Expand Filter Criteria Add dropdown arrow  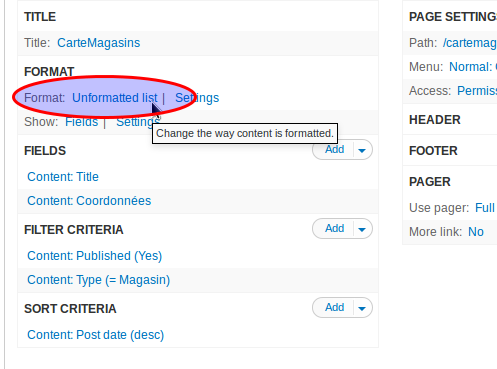(x=362, y=229)
